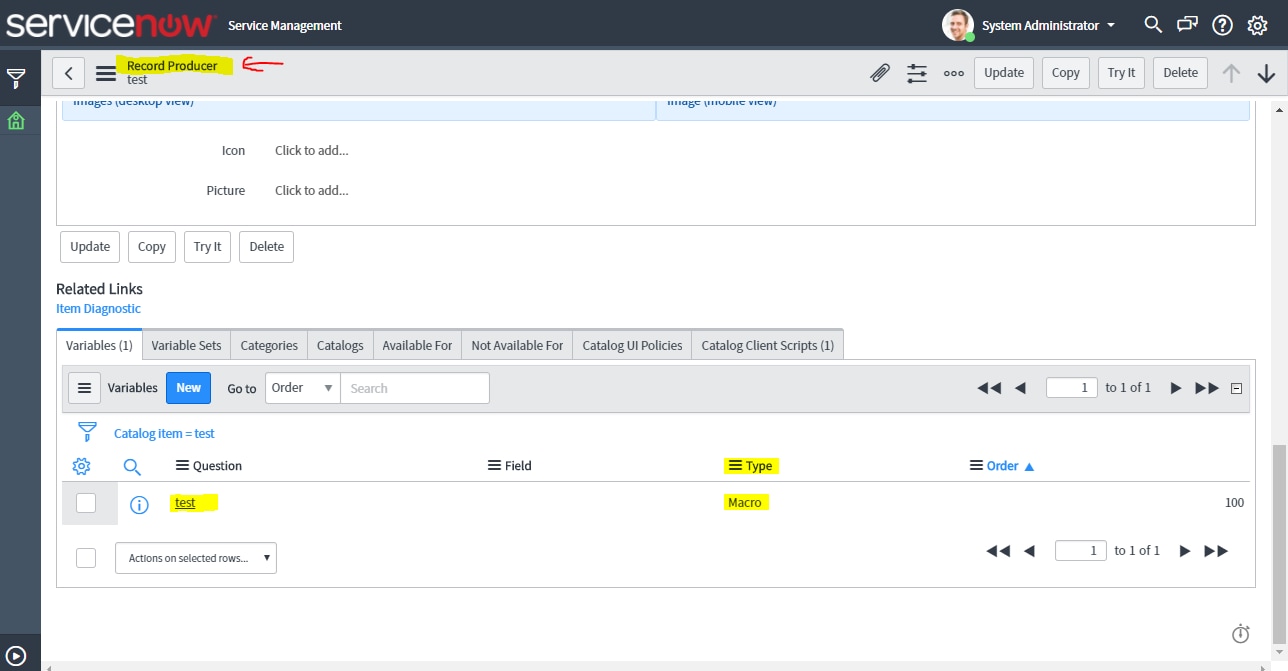Open the Type column menu
The image size is (1288, 671).
click(735, 466)
